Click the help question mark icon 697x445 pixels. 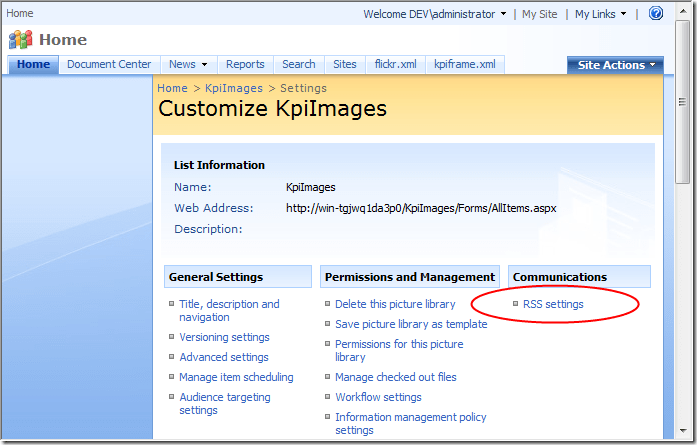click(x=656, y=14)
